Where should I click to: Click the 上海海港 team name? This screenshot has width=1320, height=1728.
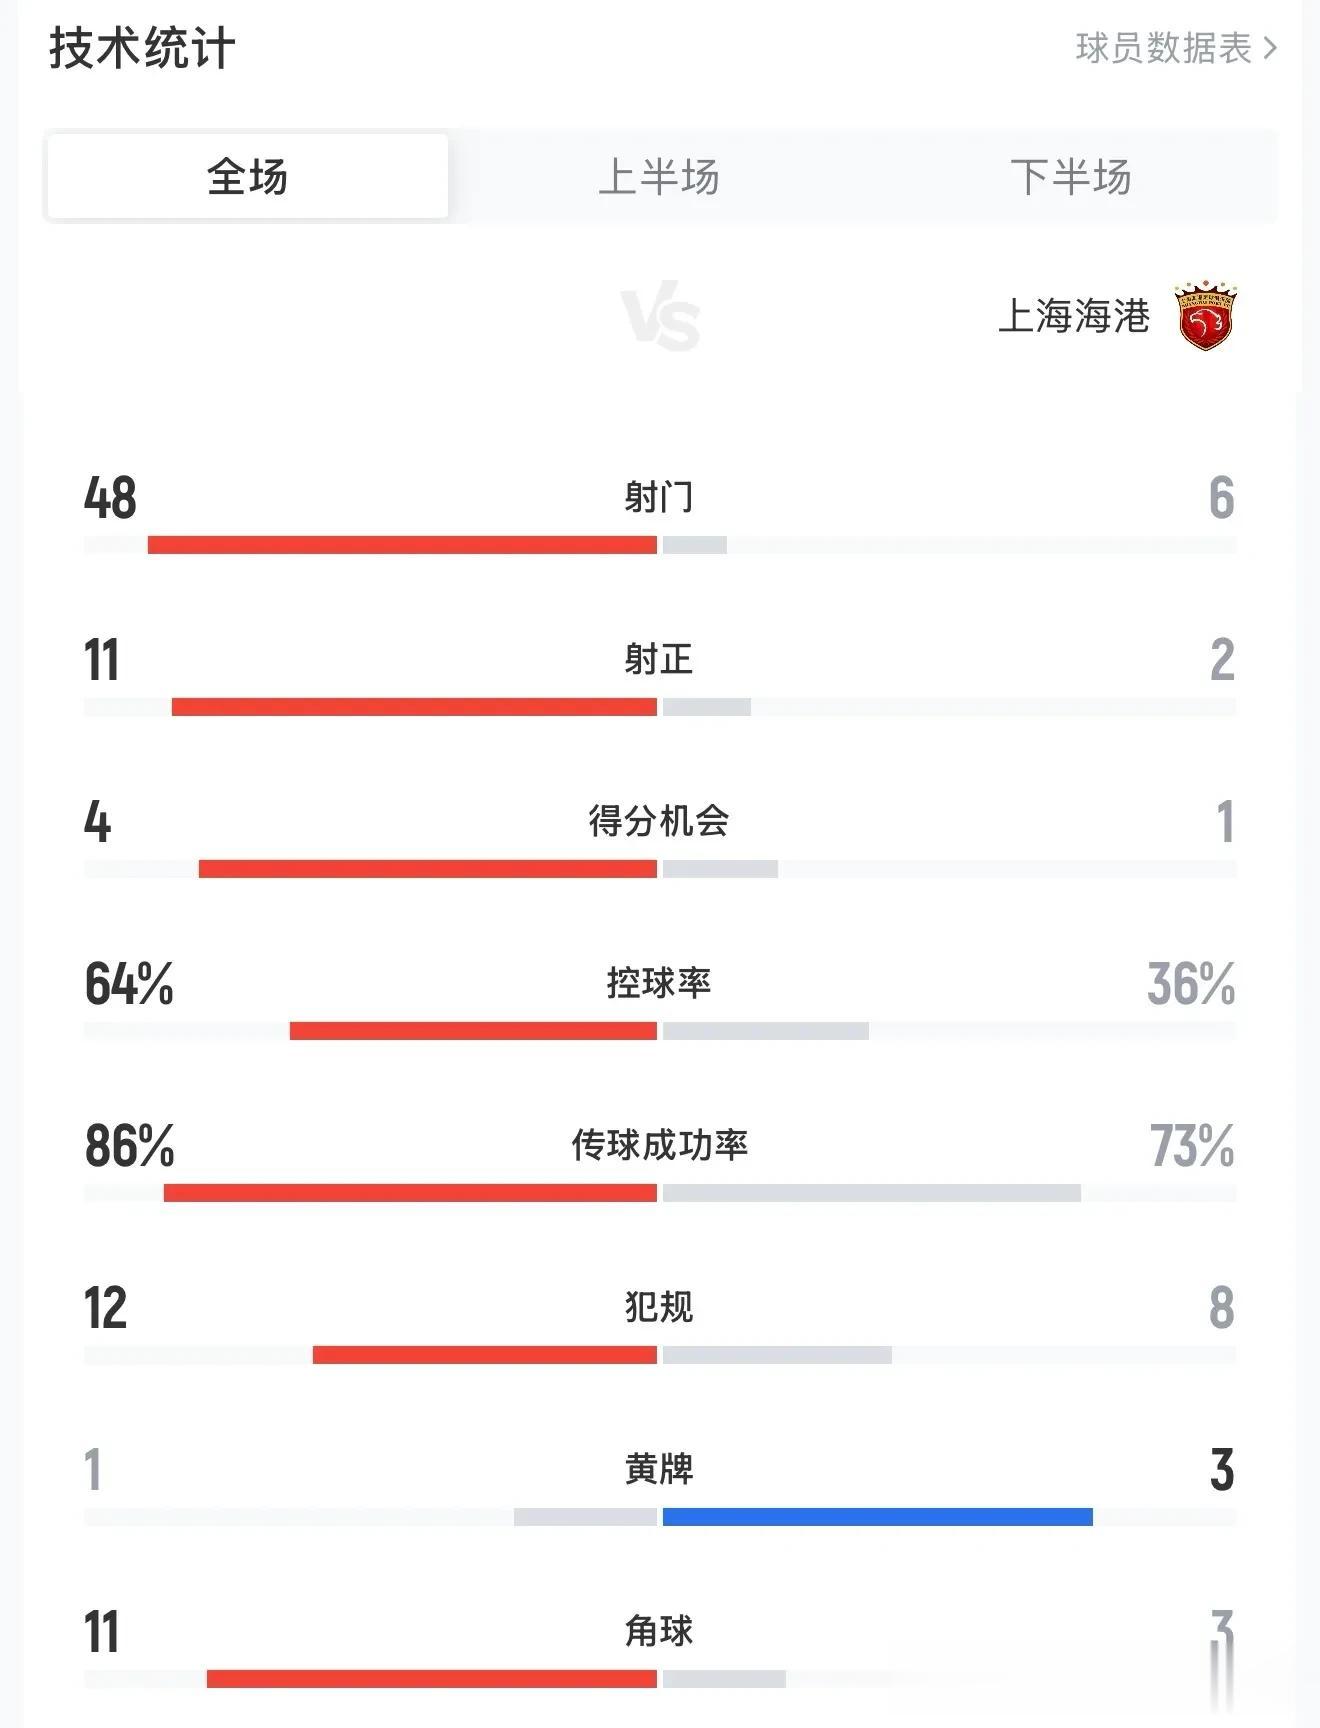click(1074, 316)
